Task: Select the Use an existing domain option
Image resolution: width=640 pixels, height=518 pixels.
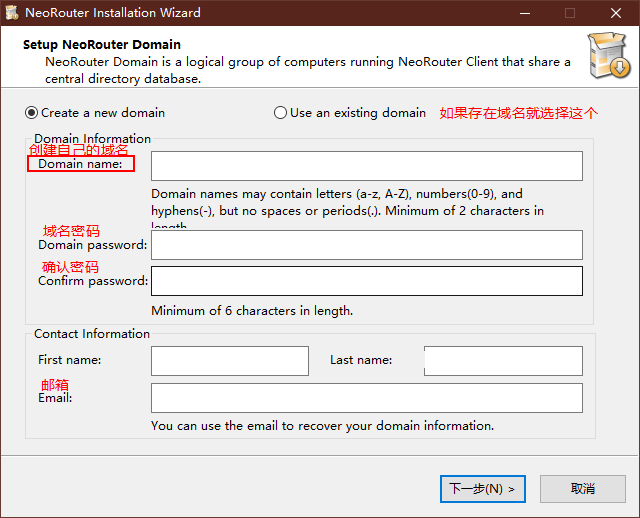Action: (x=350, y=113)
